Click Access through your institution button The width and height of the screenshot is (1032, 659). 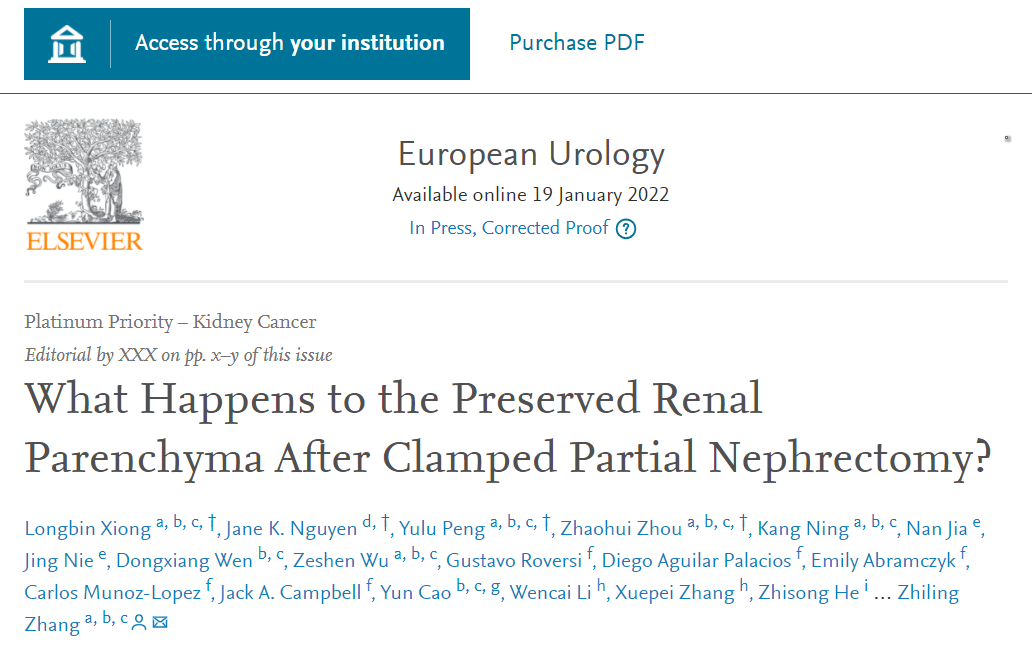(247, 44)
